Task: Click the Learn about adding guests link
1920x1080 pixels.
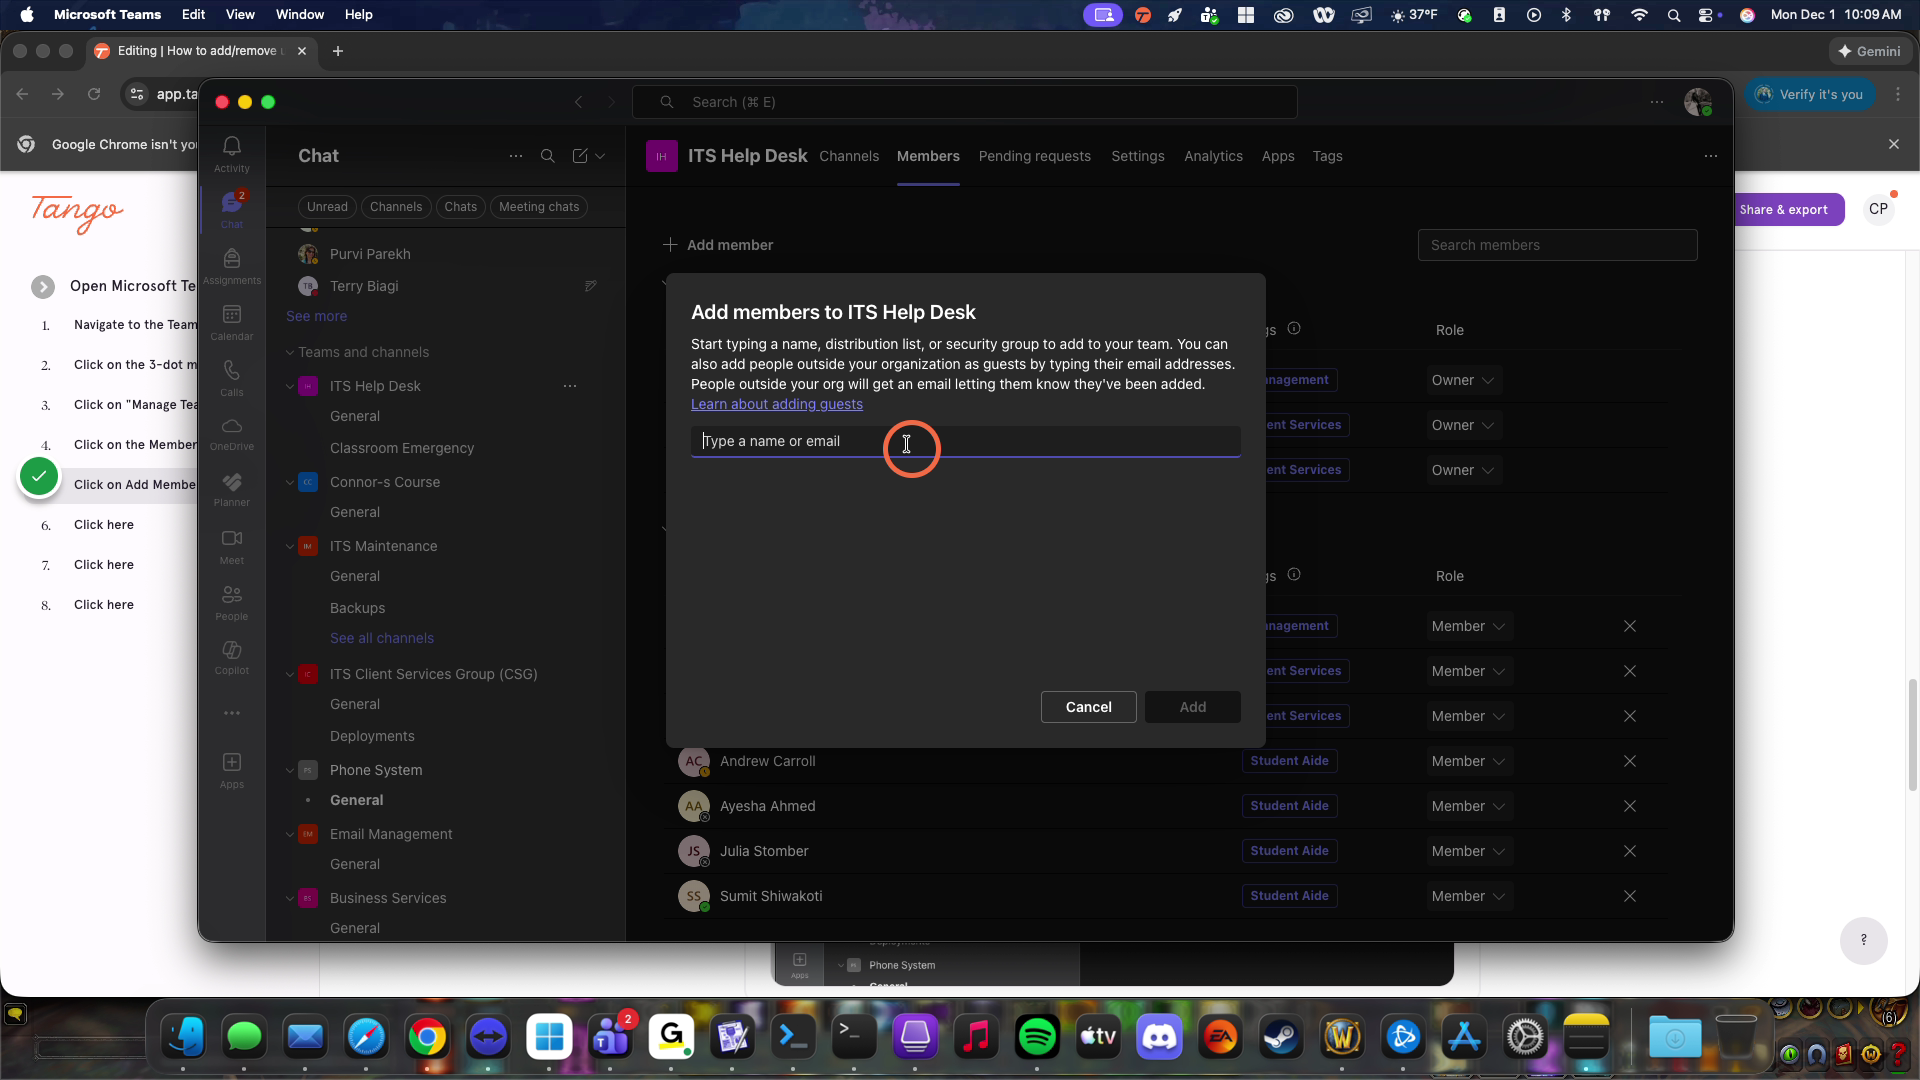Action: 777,404
